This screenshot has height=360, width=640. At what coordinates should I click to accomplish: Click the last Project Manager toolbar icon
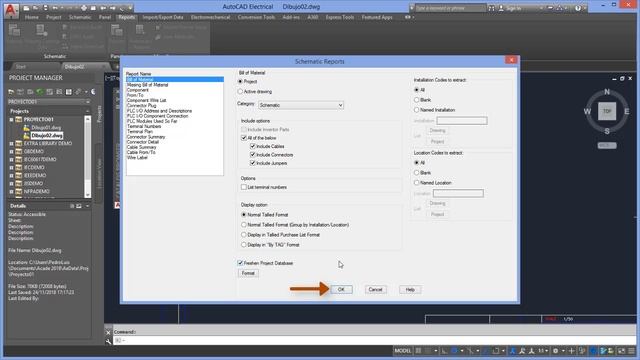tap(93, 92)
